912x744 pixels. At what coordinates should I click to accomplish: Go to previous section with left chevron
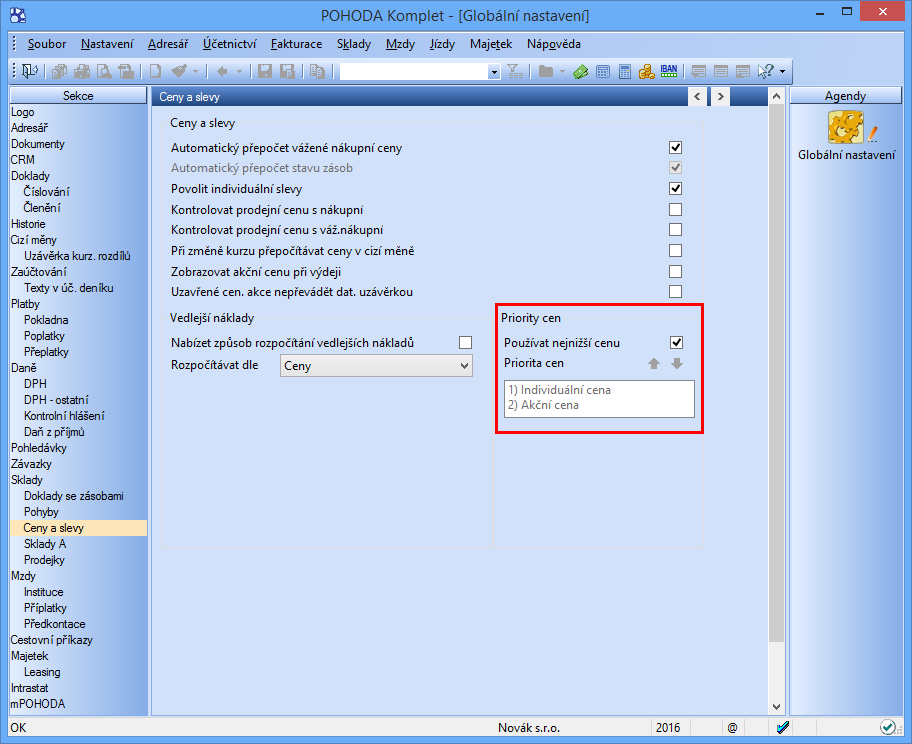pyautogui.click(x=697, y=97)
